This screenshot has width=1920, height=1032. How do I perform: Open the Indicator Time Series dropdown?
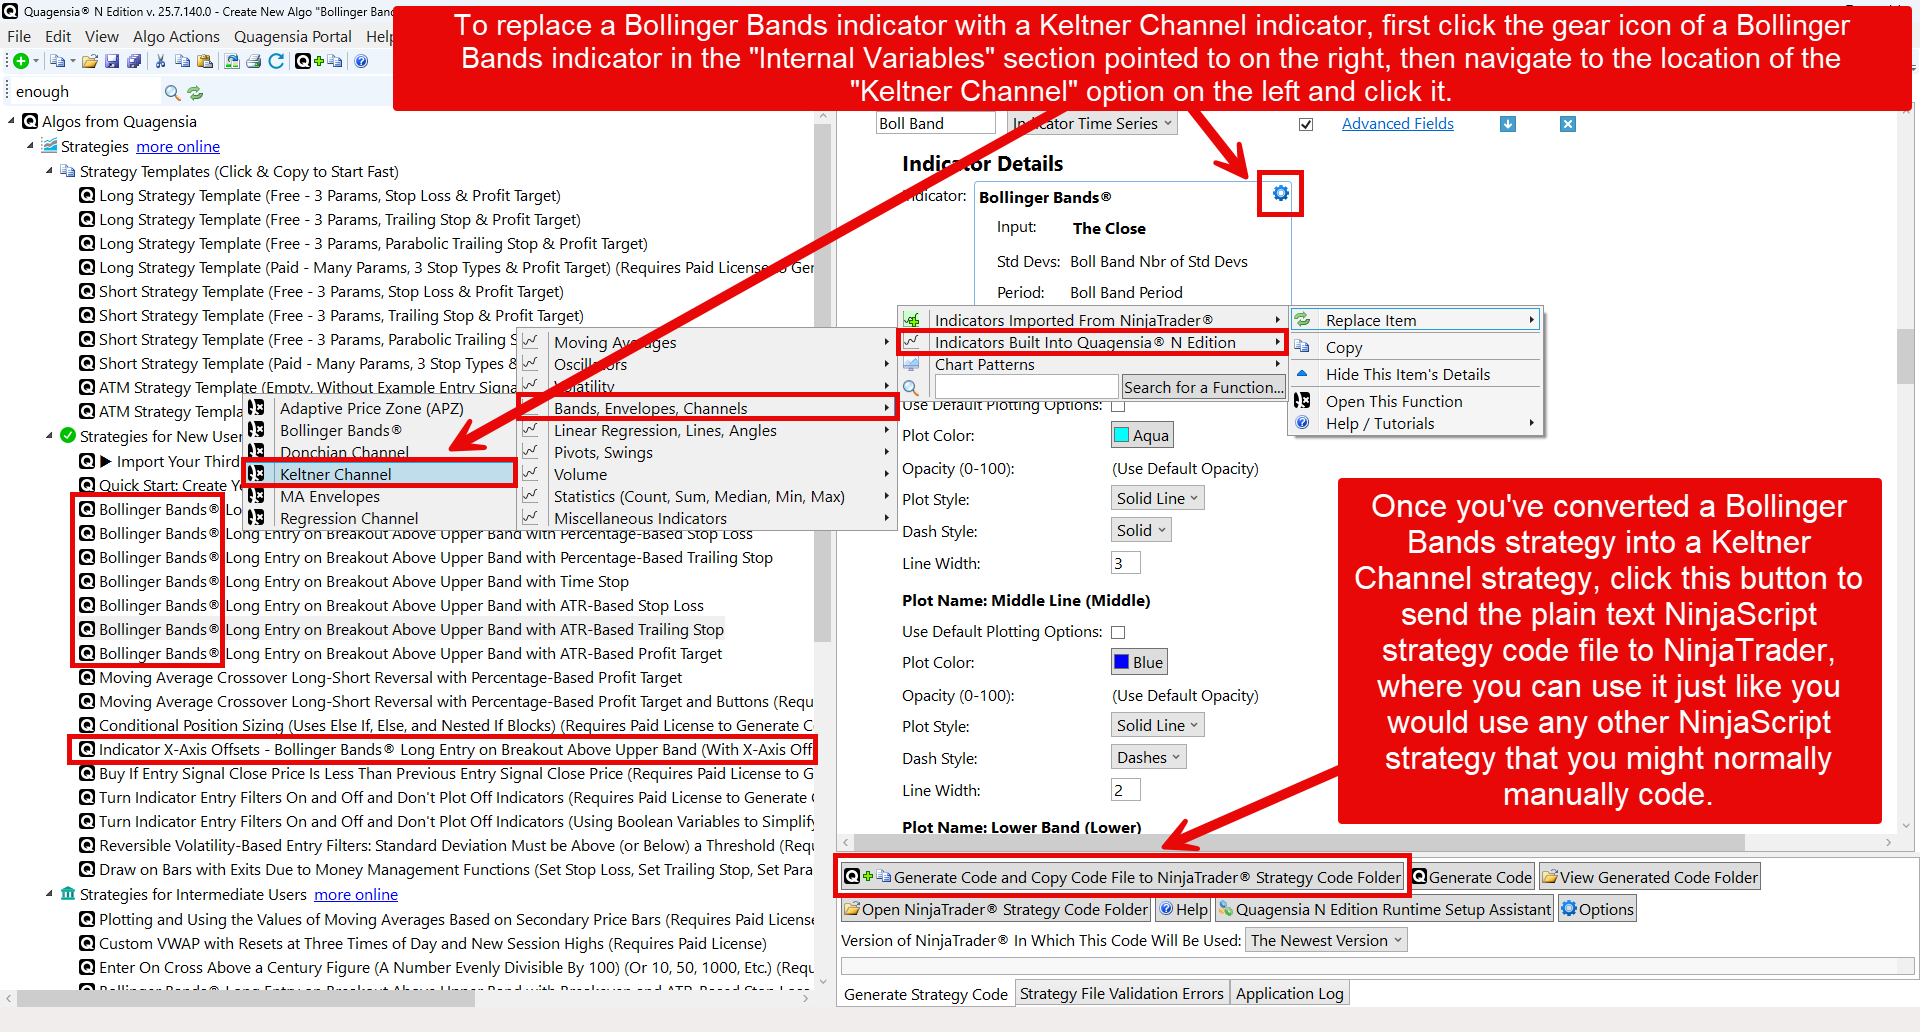[x=1092, y=123]
